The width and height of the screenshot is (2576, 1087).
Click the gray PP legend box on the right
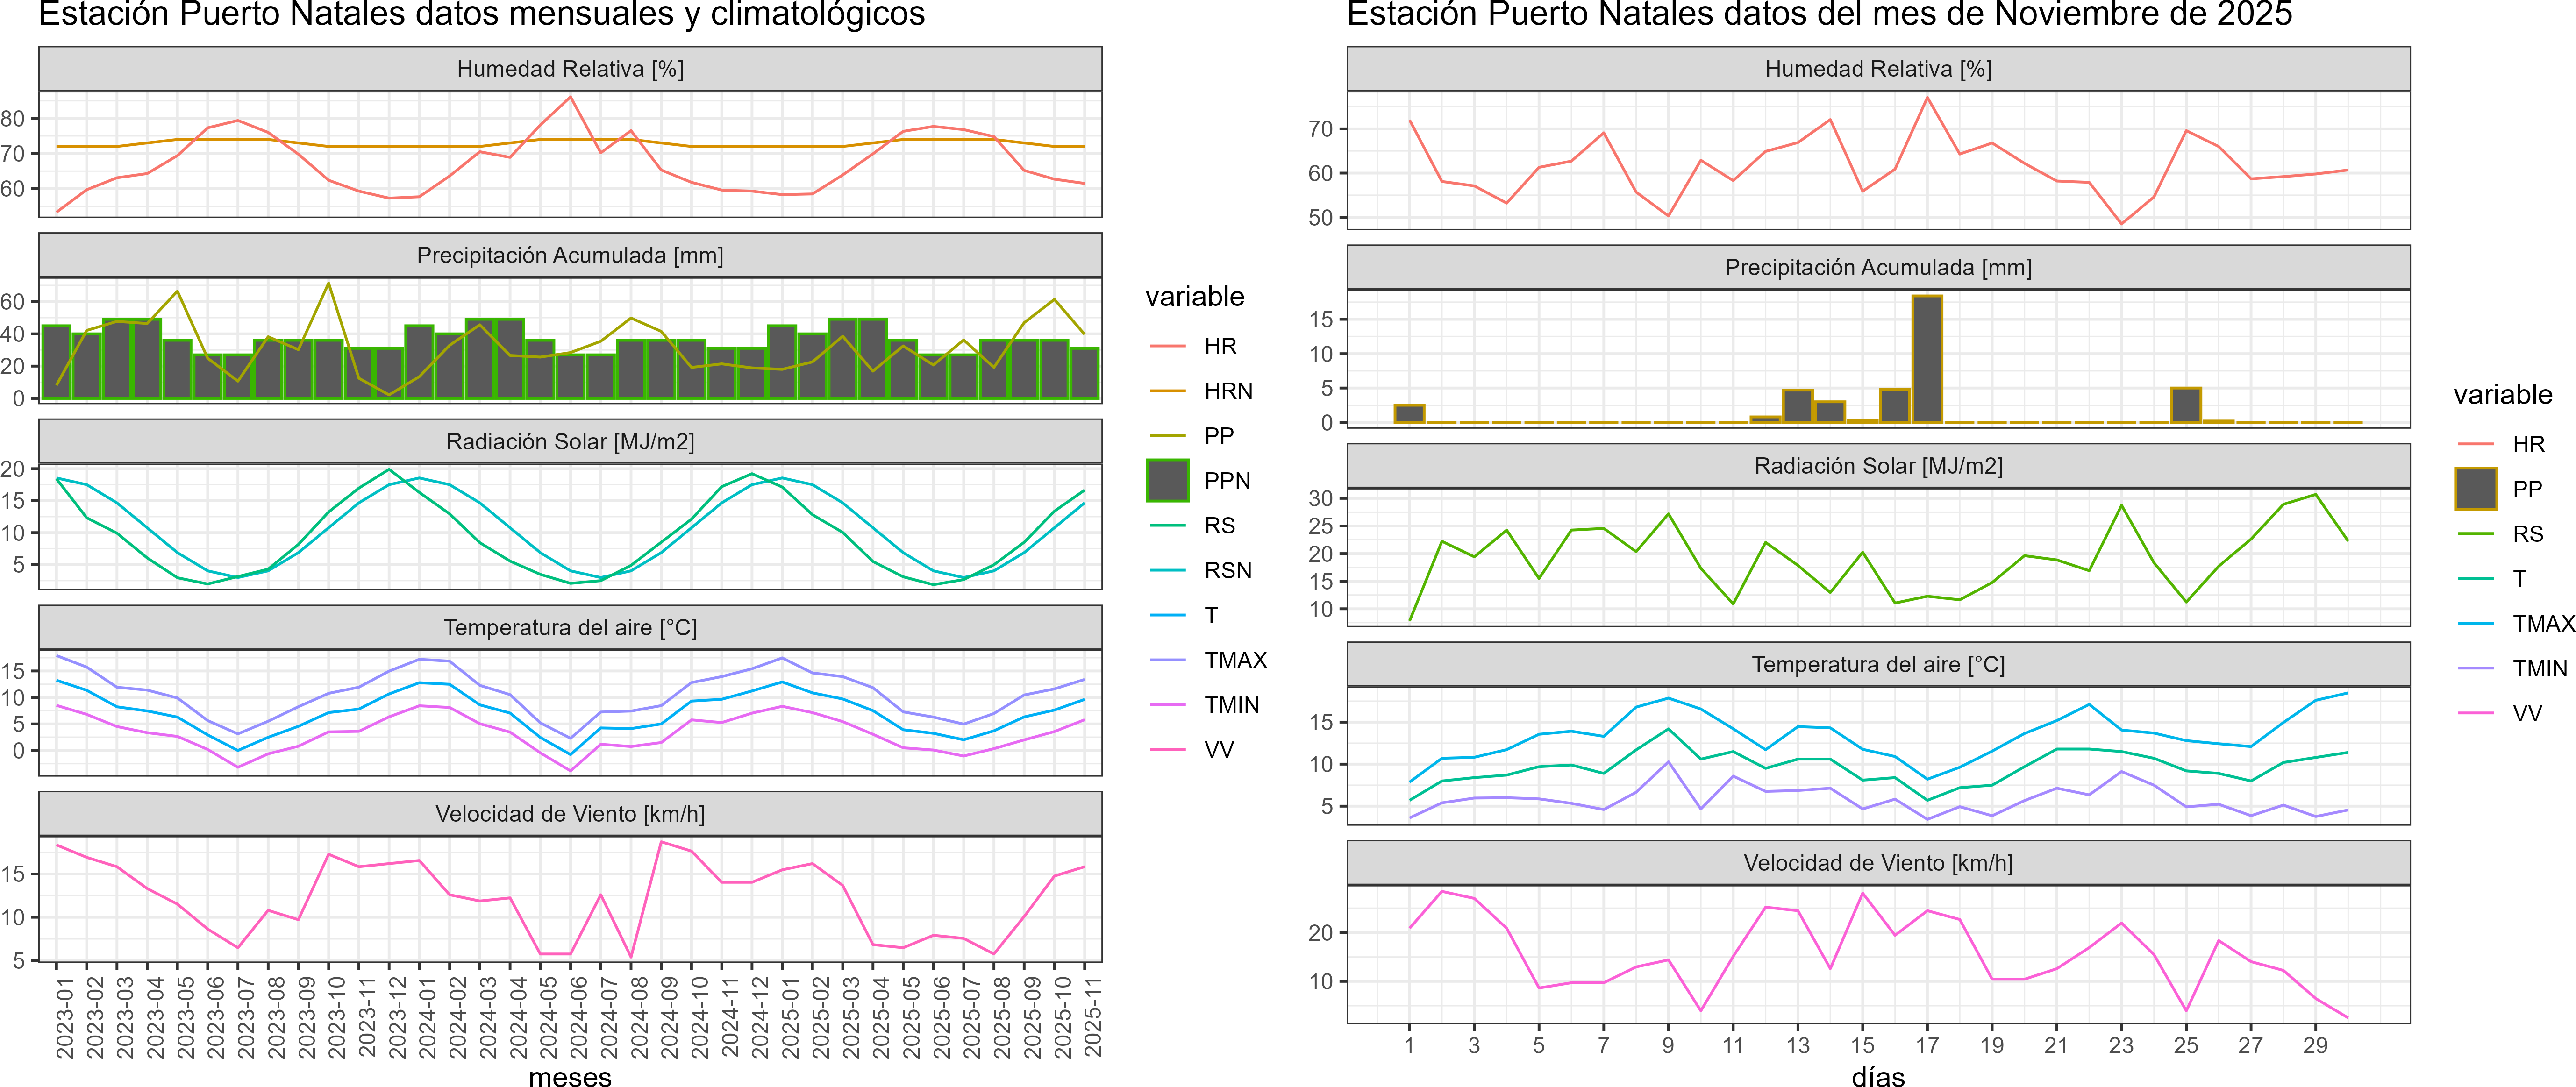pos(2475,489)
